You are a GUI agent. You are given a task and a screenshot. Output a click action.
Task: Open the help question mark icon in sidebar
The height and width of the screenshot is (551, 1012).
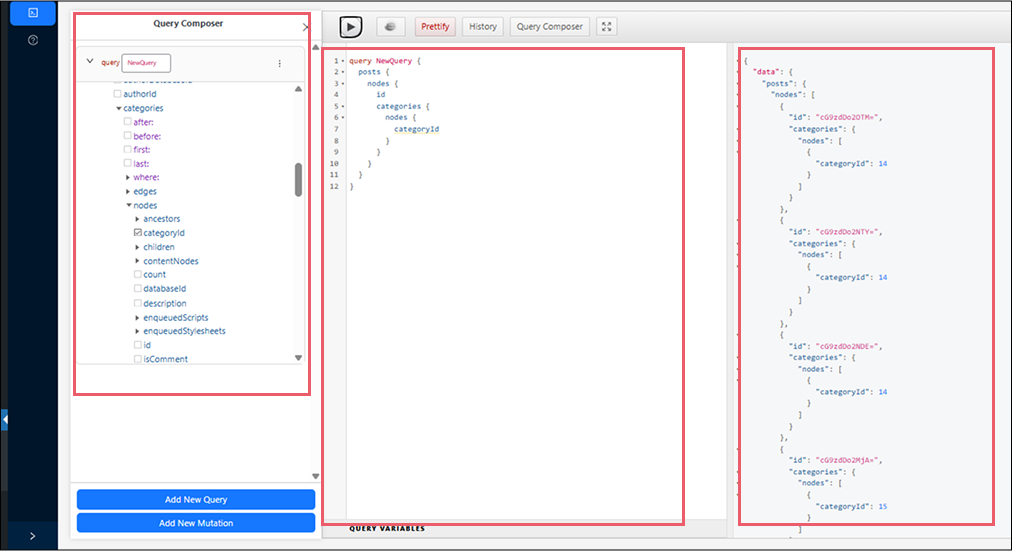[x=33, y=40]
